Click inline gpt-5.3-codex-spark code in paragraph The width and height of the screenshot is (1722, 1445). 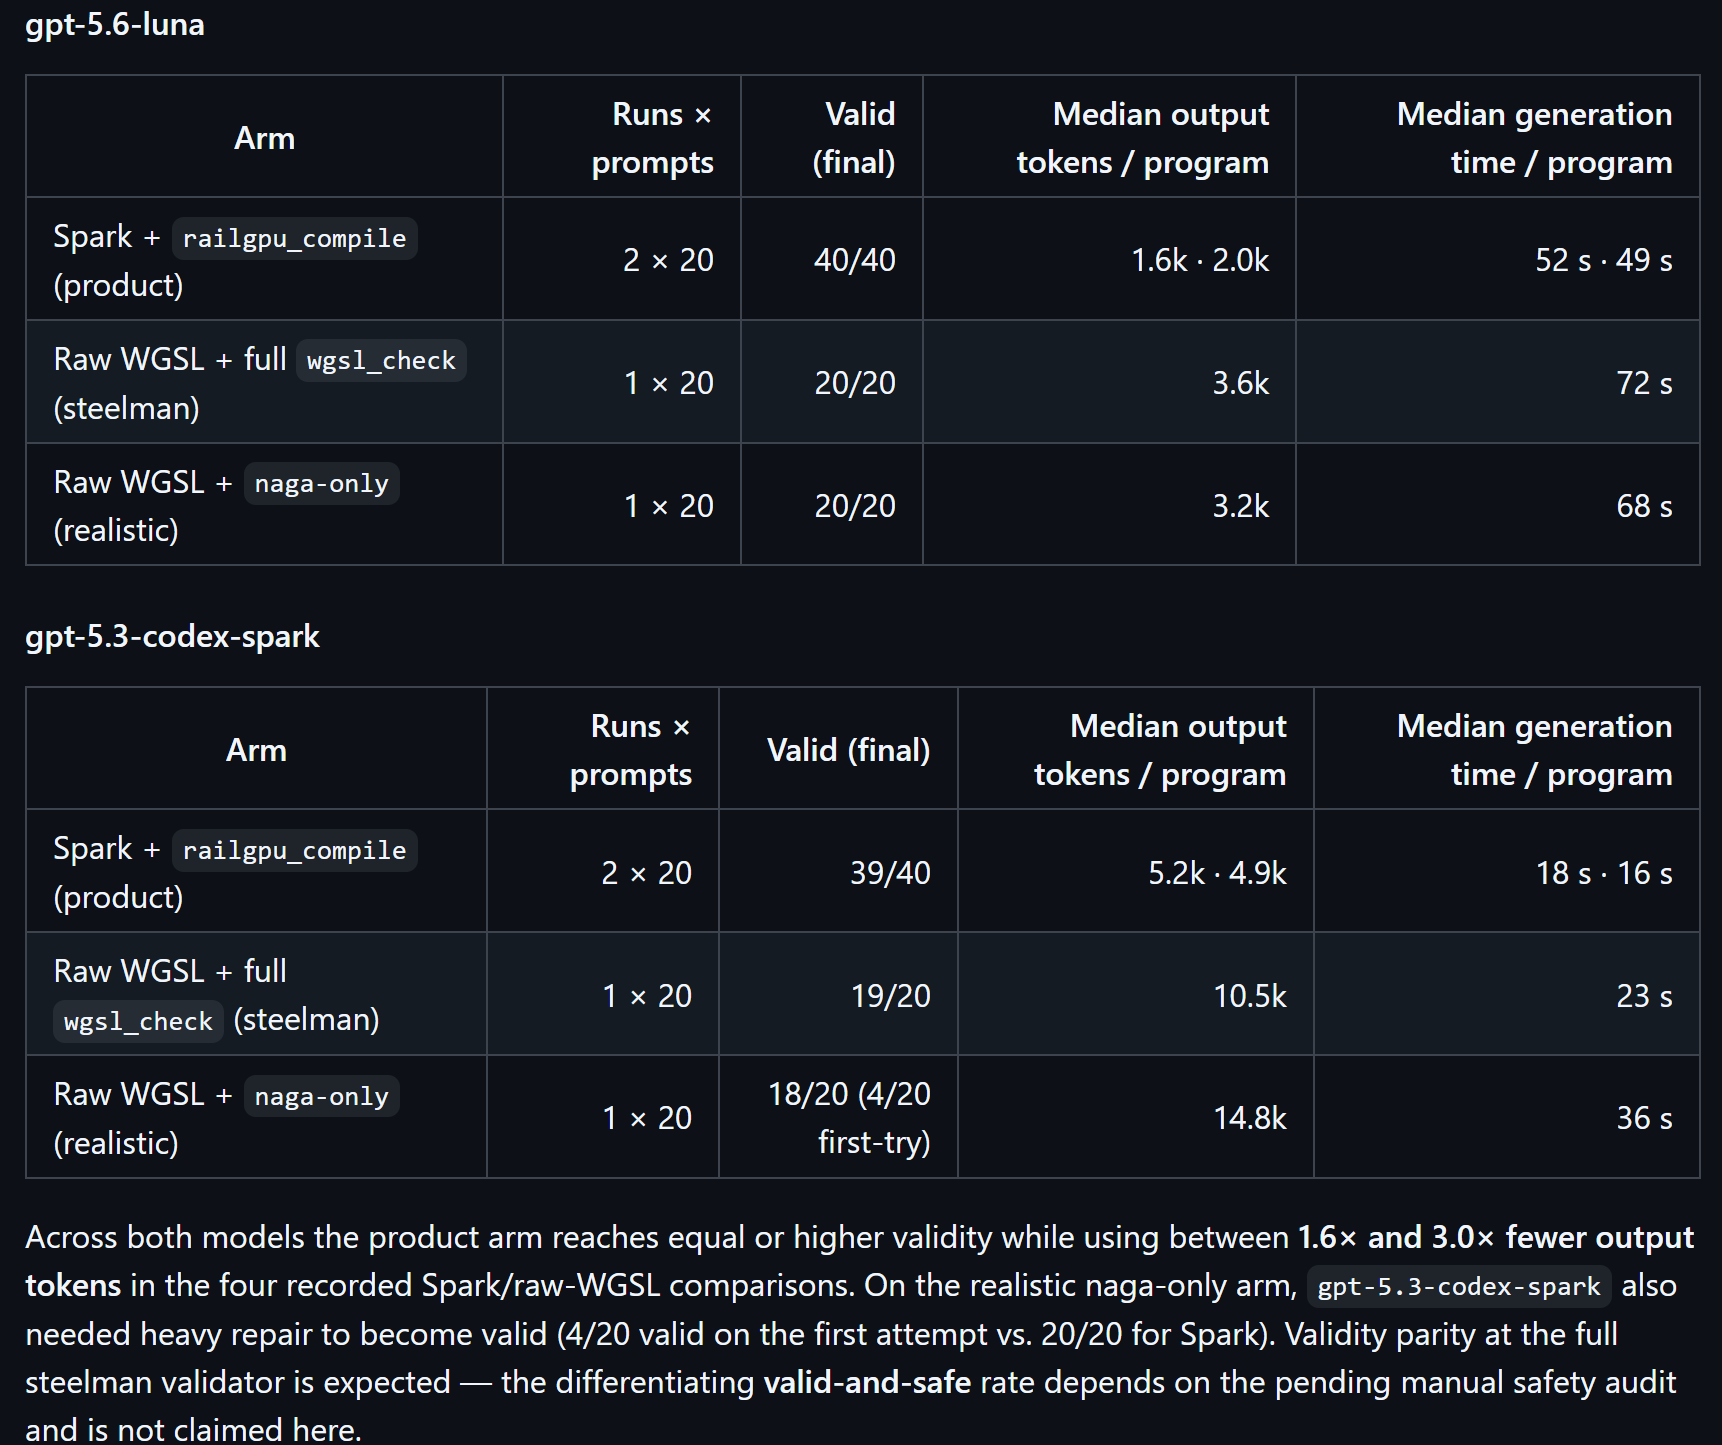(x=1459, y=1286)
